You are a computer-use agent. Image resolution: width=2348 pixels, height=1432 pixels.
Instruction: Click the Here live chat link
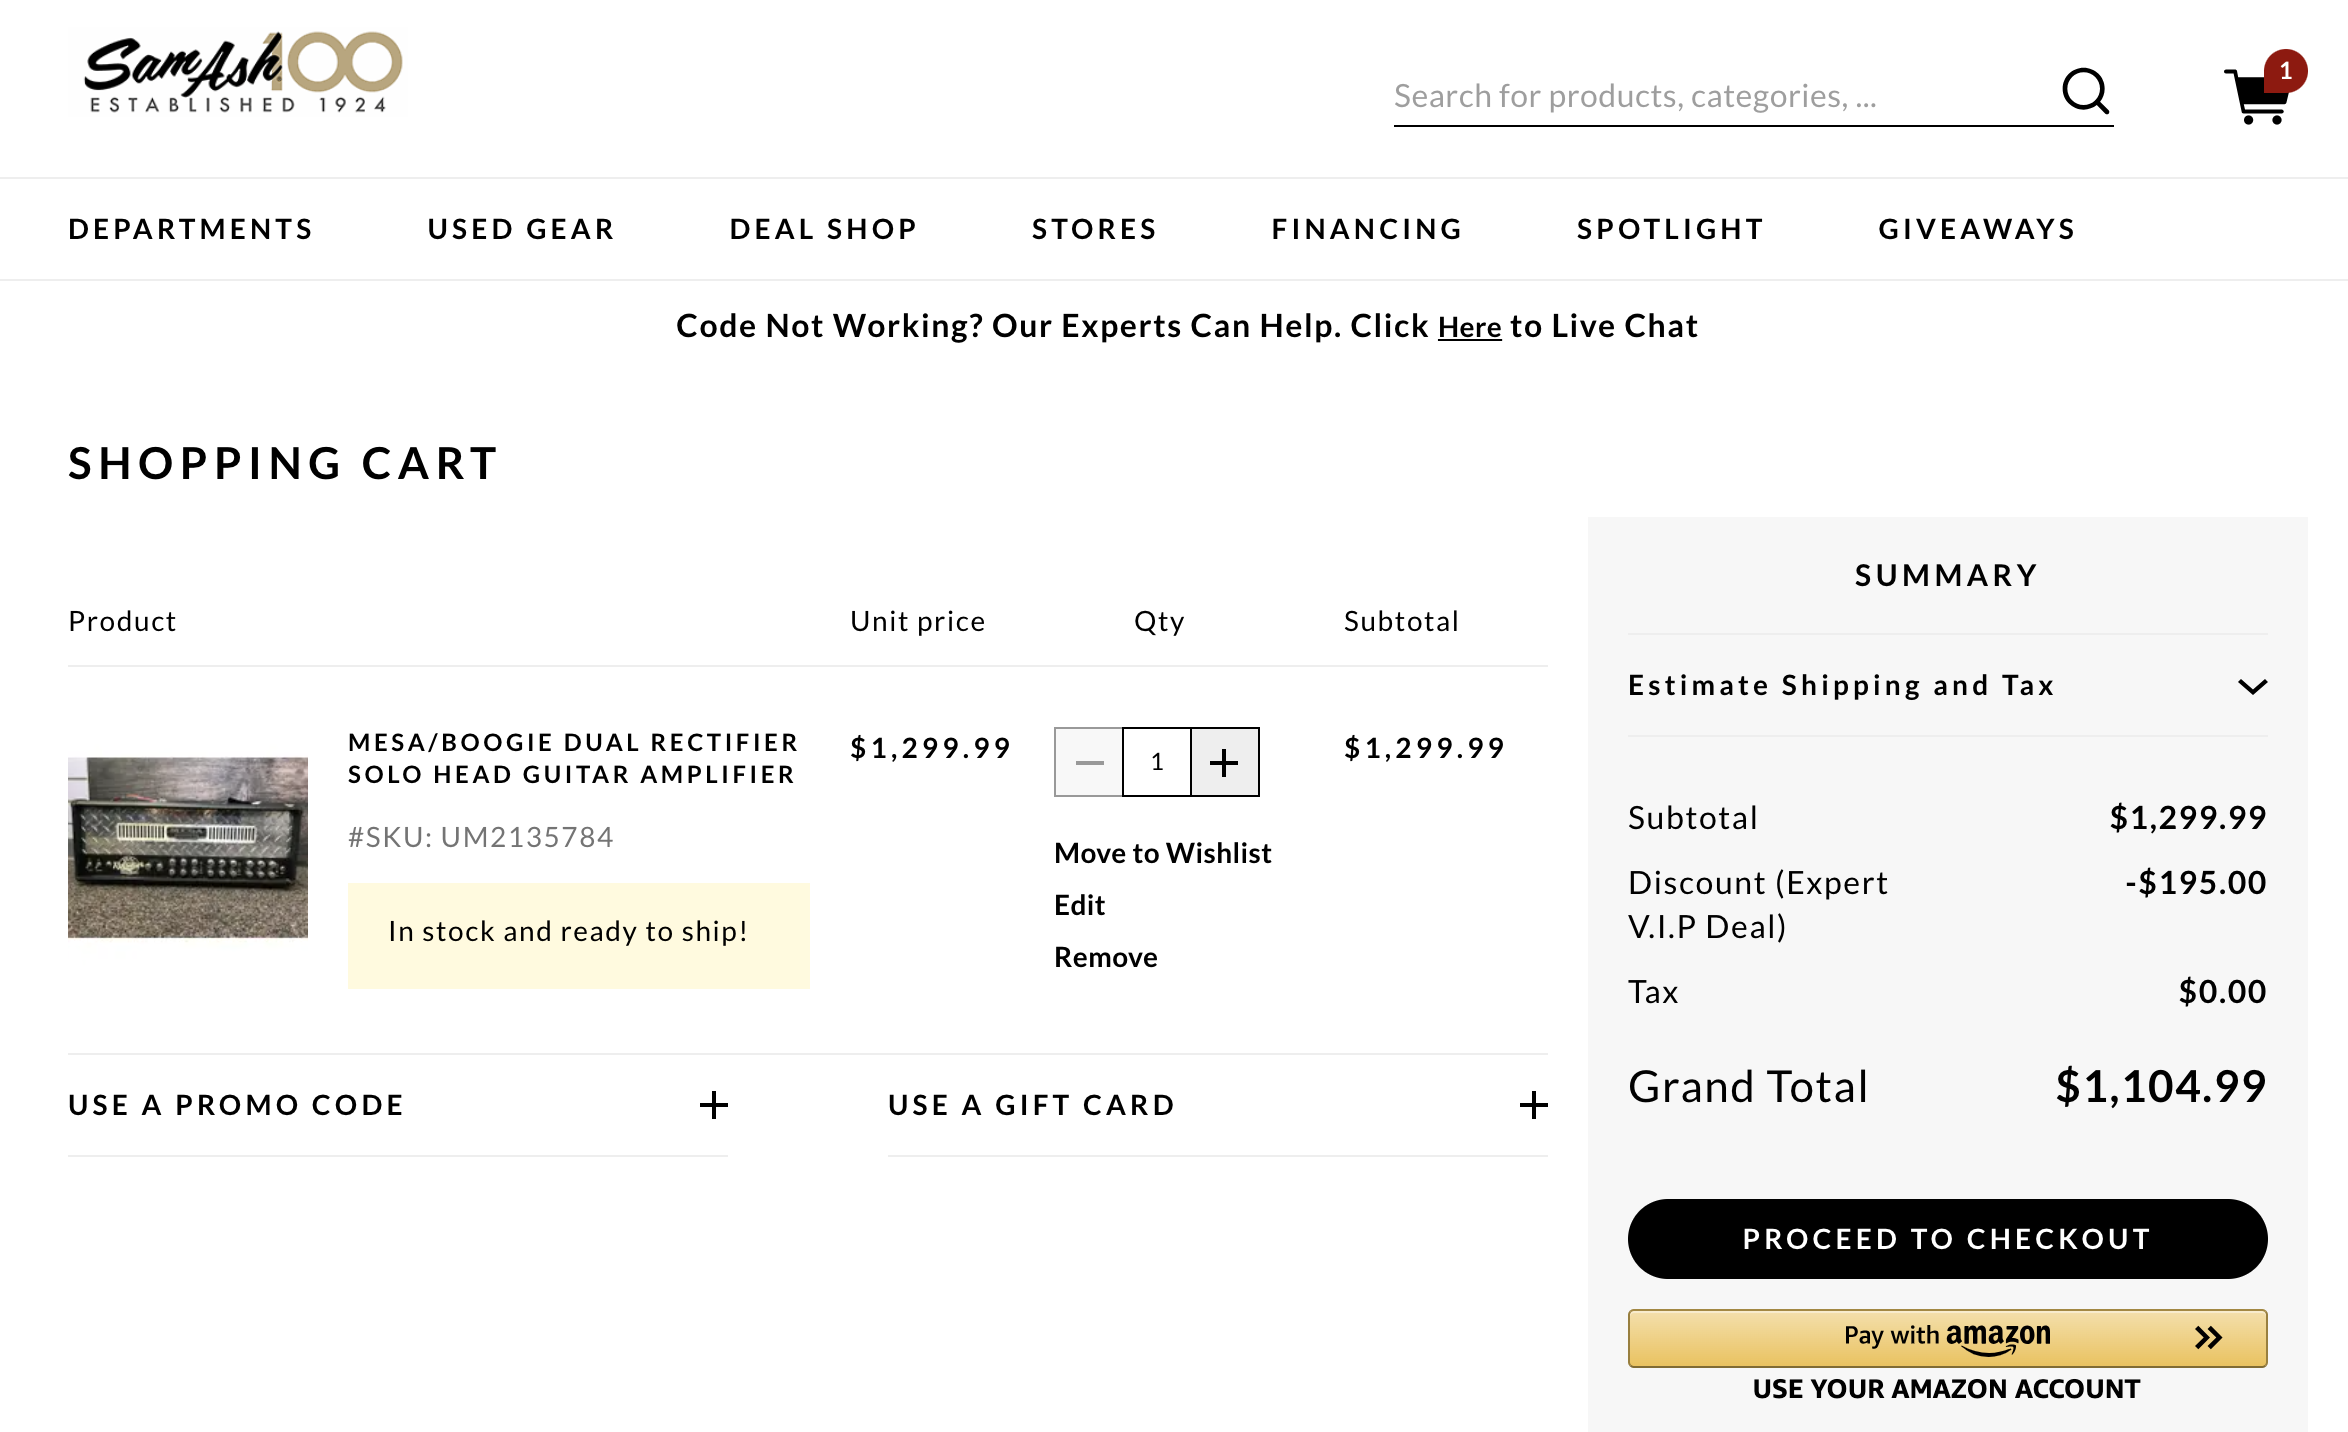tap(1469, 327)
